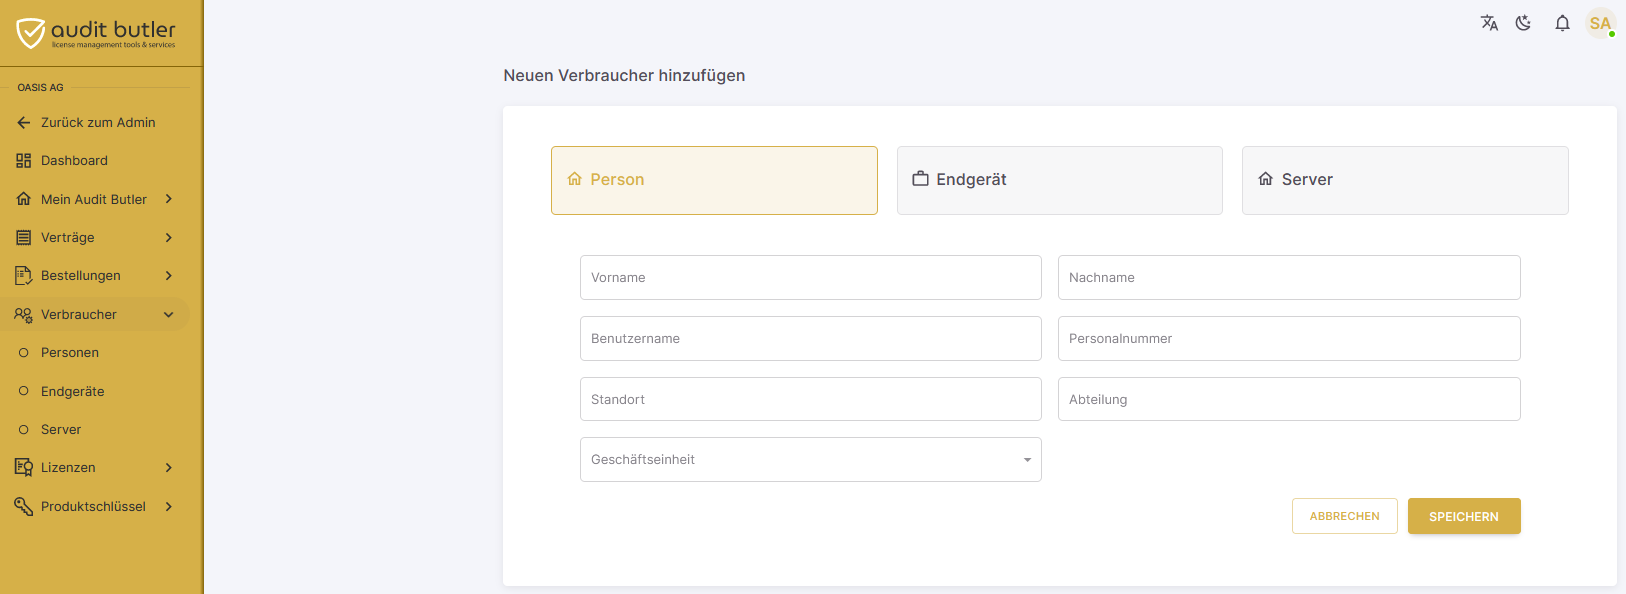
Task: Toggle dark mode moon icon
Action: pos(1523,23)
